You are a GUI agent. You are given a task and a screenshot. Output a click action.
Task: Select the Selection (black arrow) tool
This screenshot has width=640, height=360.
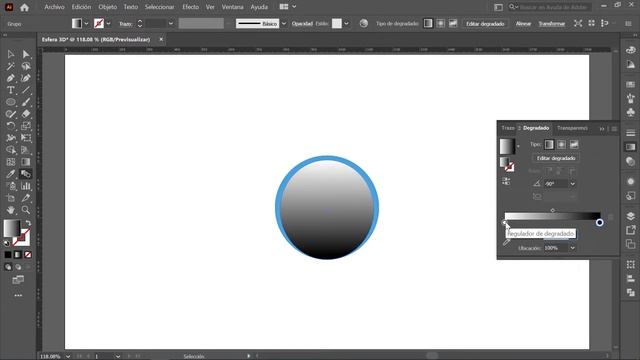click(11, 54)
